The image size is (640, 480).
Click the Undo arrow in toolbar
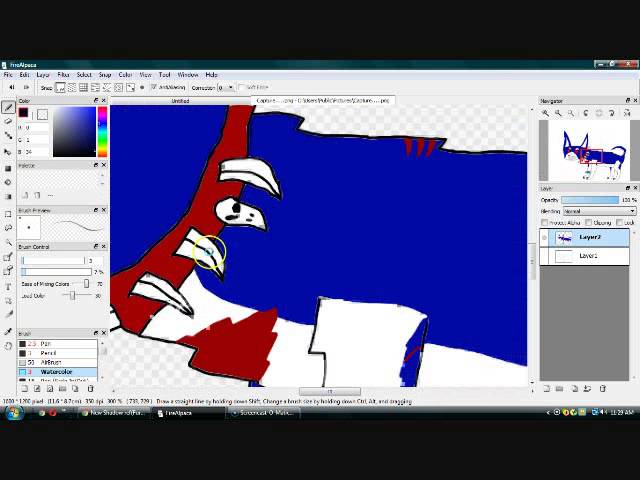pyautogui.click(x=12, y=87)
